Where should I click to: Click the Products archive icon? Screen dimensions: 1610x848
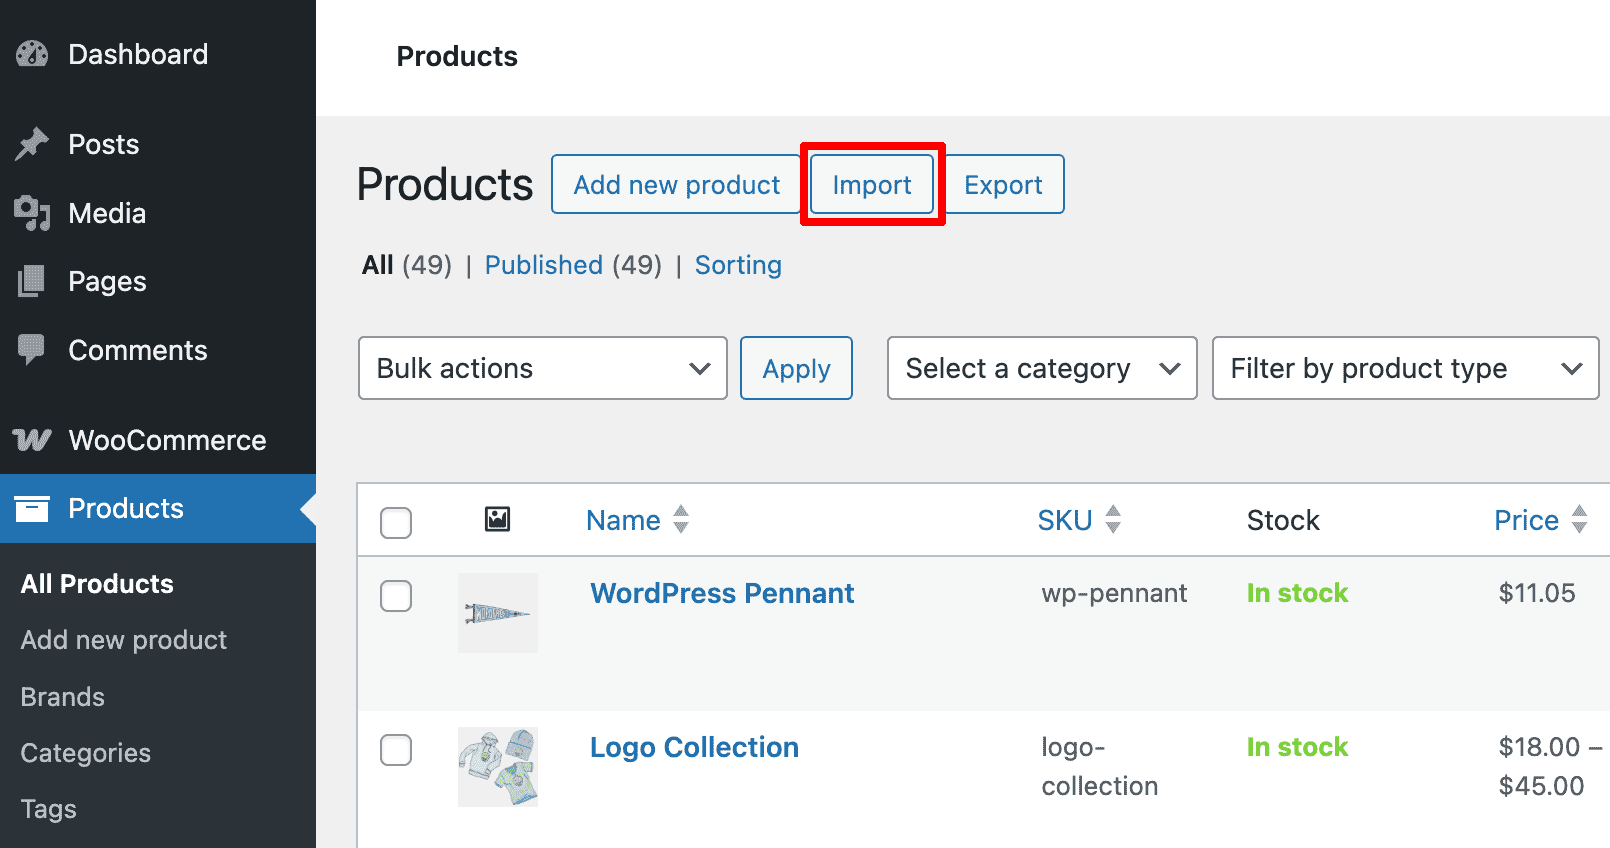point(32,508)
